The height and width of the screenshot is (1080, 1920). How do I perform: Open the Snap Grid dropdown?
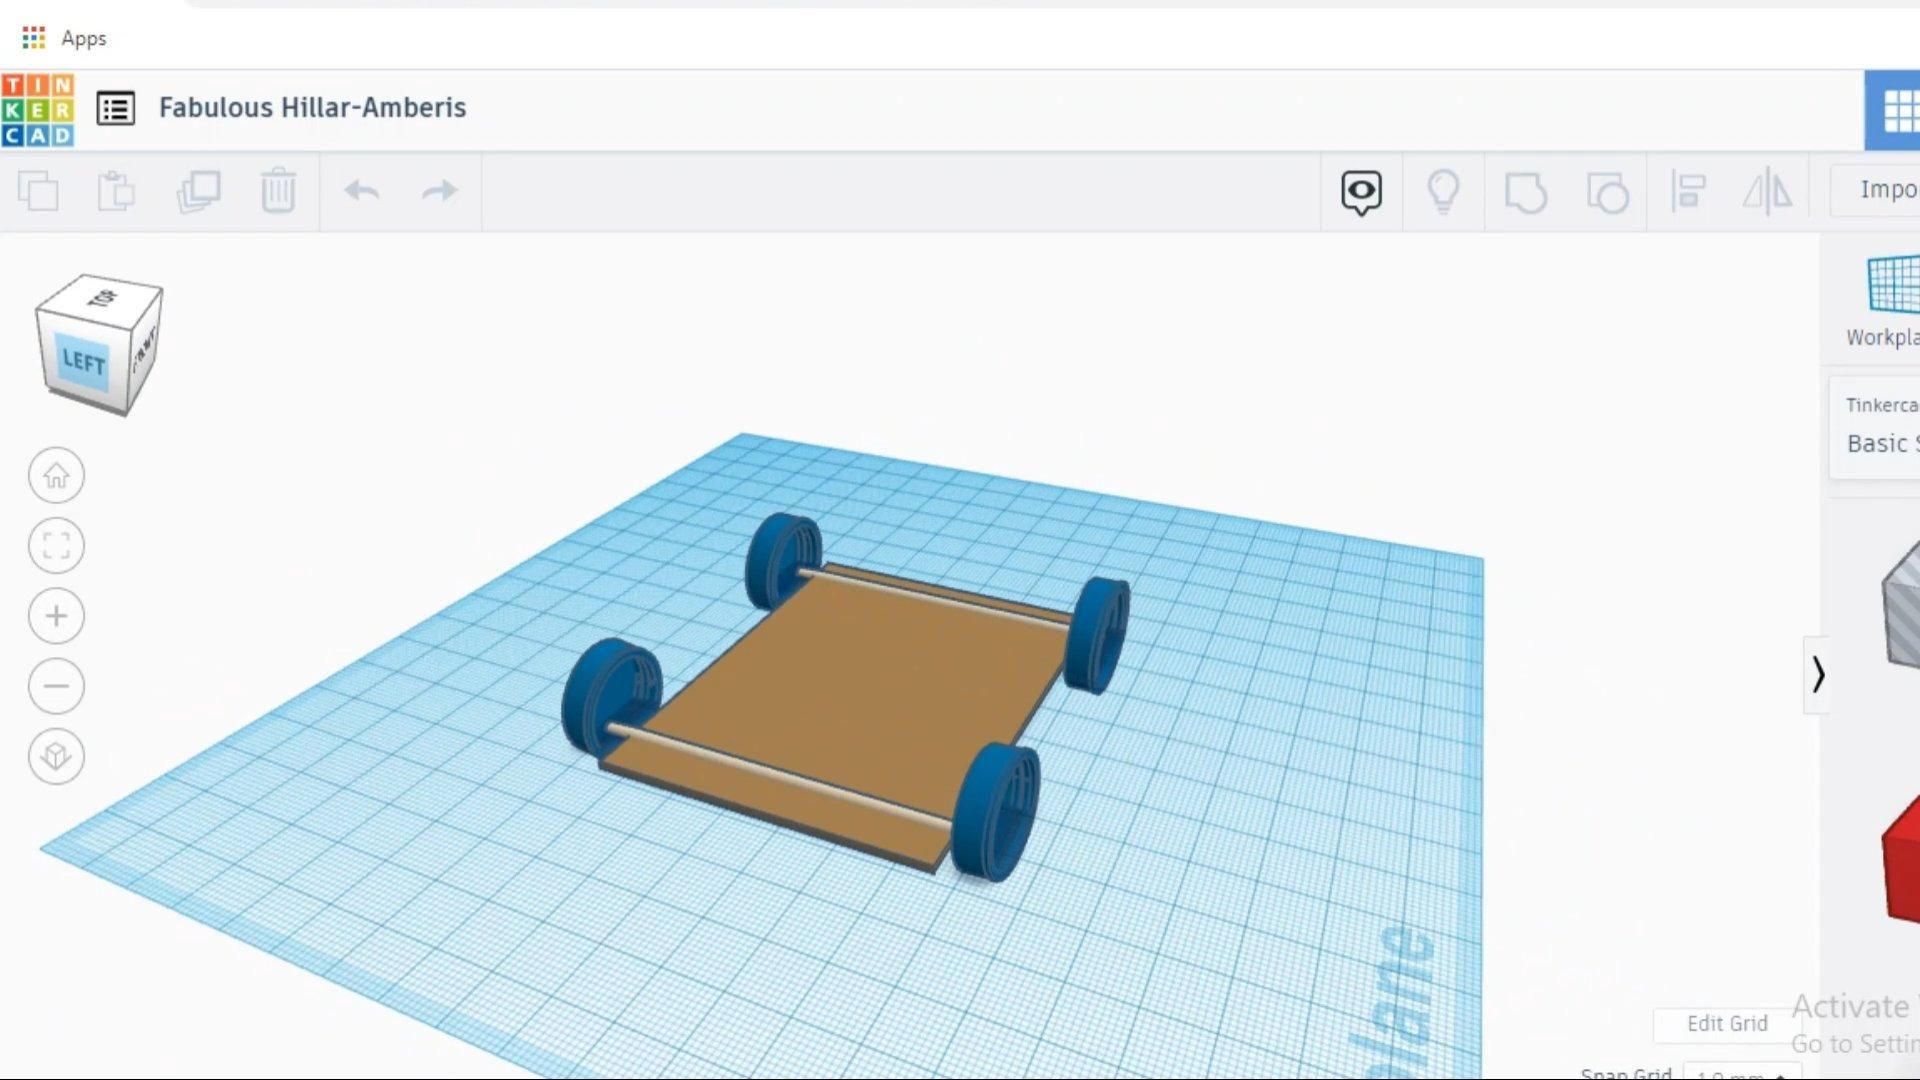click(x=1742, y=1073)
